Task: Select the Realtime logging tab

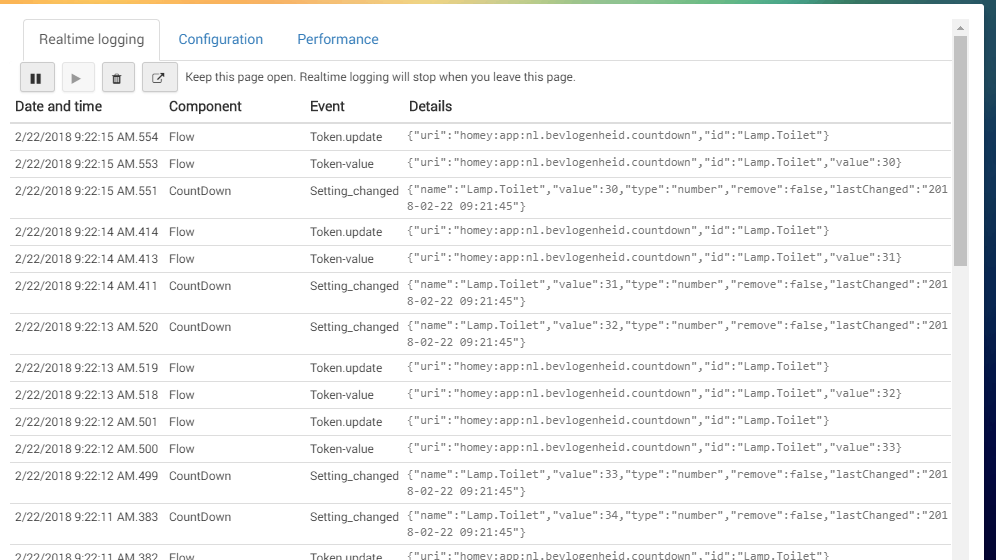Action: pos(91,40)
